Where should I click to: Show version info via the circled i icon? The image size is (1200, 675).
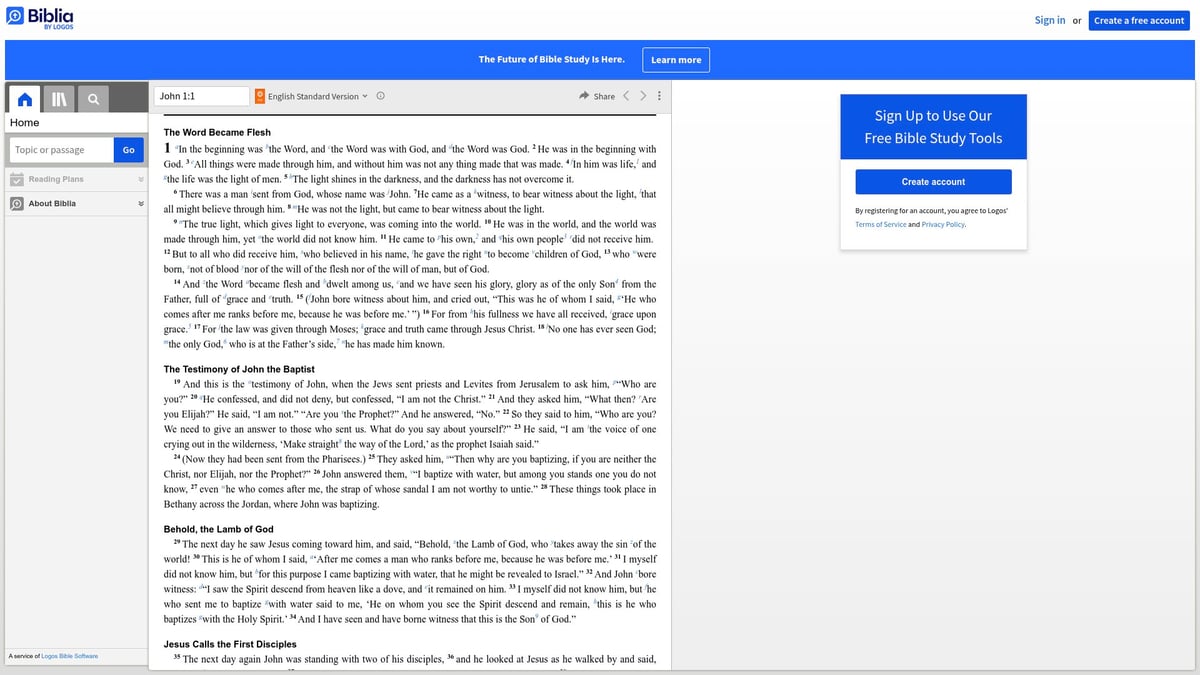(381, 96)
